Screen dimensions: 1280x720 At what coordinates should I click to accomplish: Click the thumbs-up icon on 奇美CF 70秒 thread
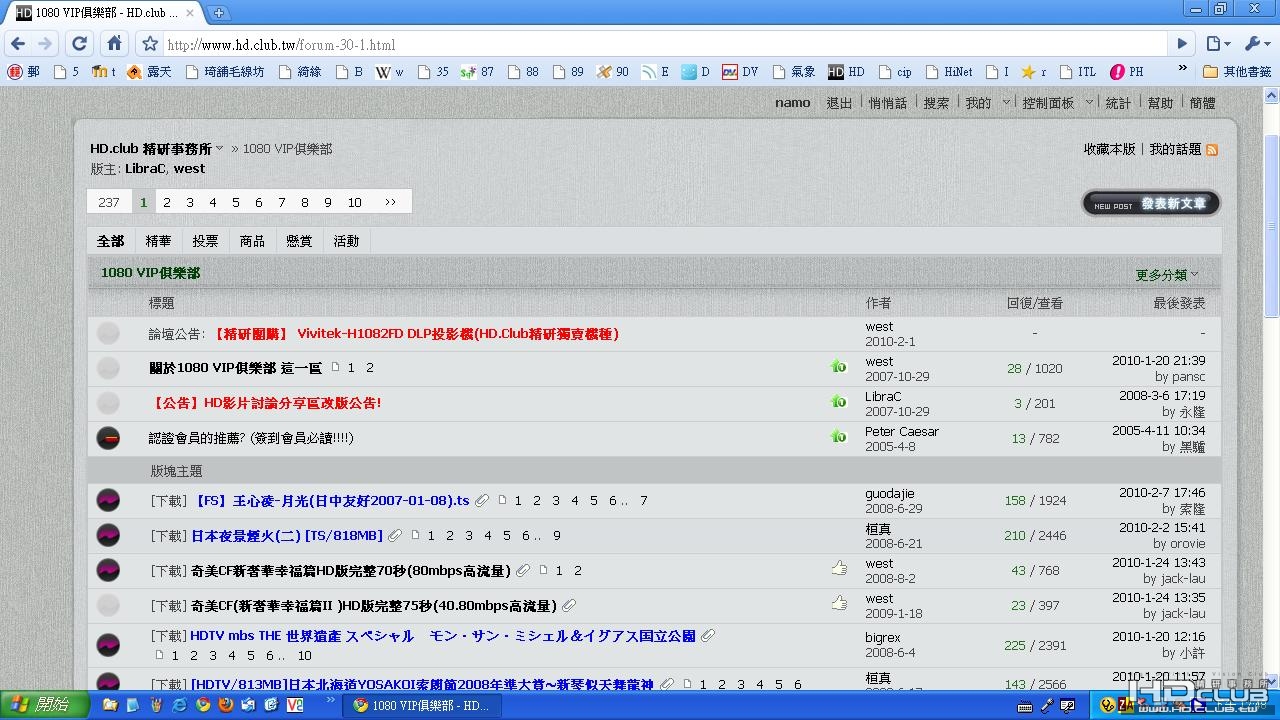point(839,568)
